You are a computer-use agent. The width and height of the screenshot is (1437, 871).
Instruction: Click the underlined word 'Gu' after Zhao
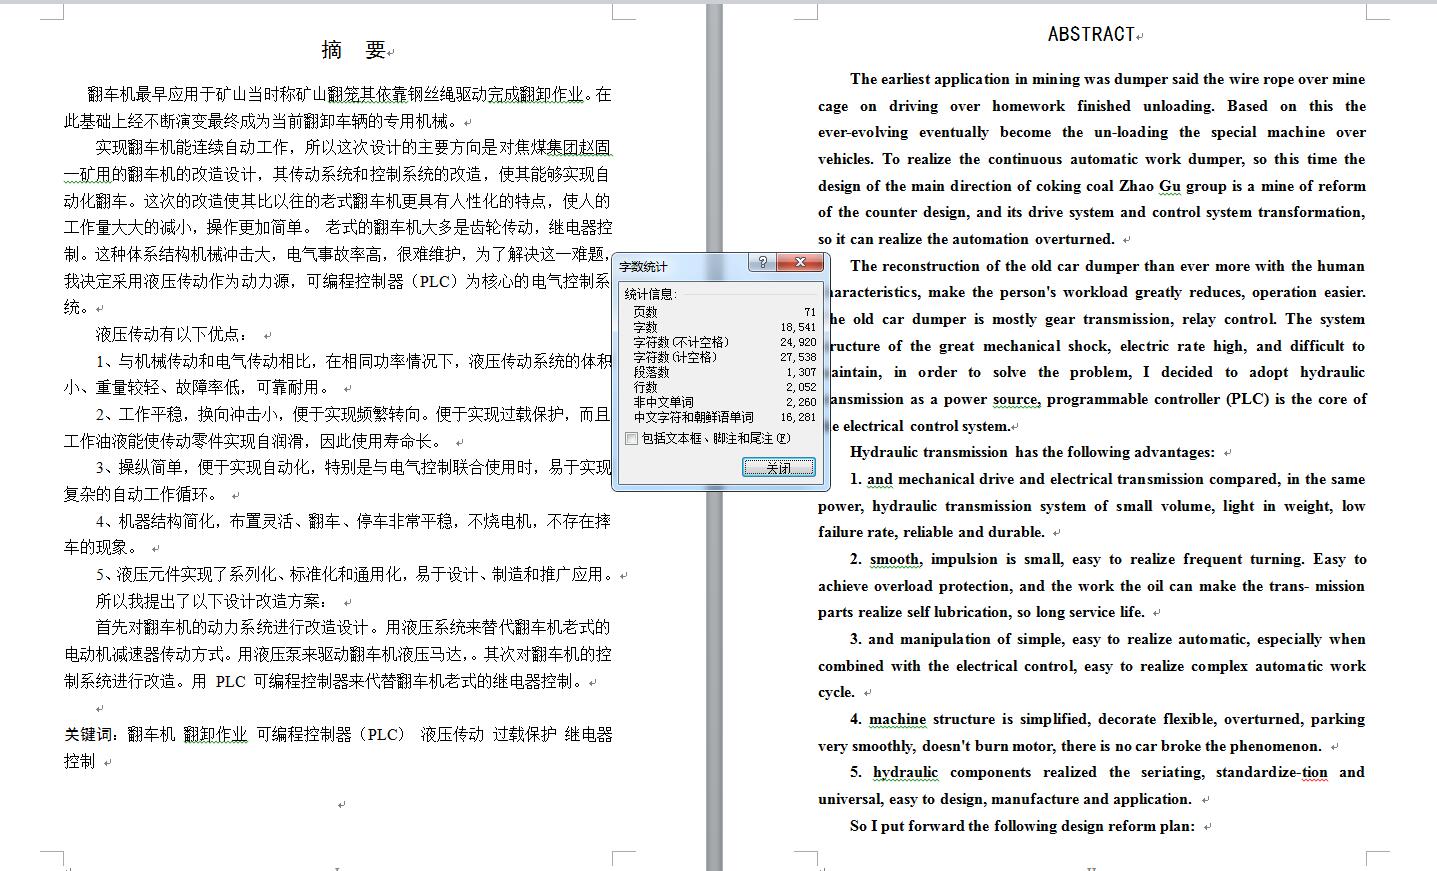tap(1170, 186)
